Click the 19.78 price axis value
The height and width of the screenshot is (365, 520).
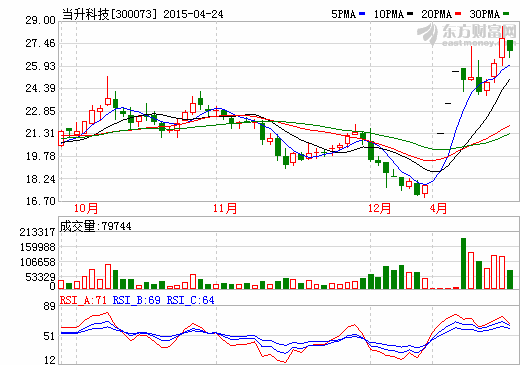click(x=40, y=156)
